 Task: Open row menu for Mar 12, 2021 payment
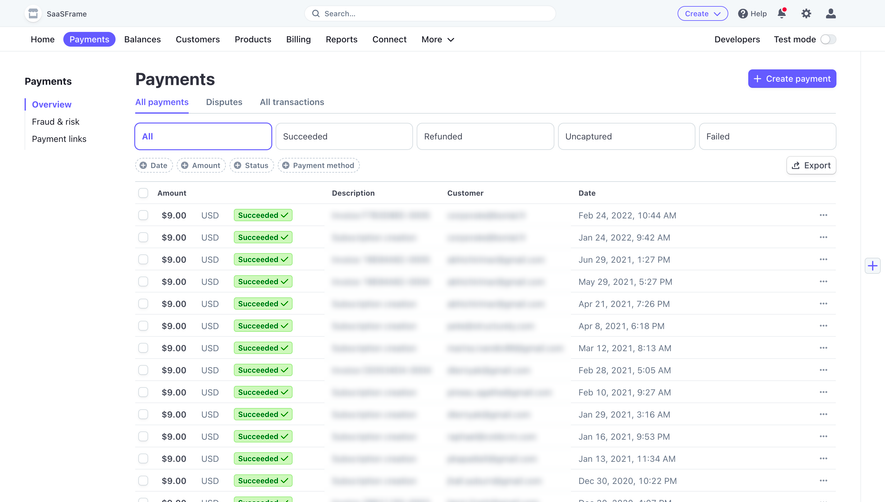823,348
